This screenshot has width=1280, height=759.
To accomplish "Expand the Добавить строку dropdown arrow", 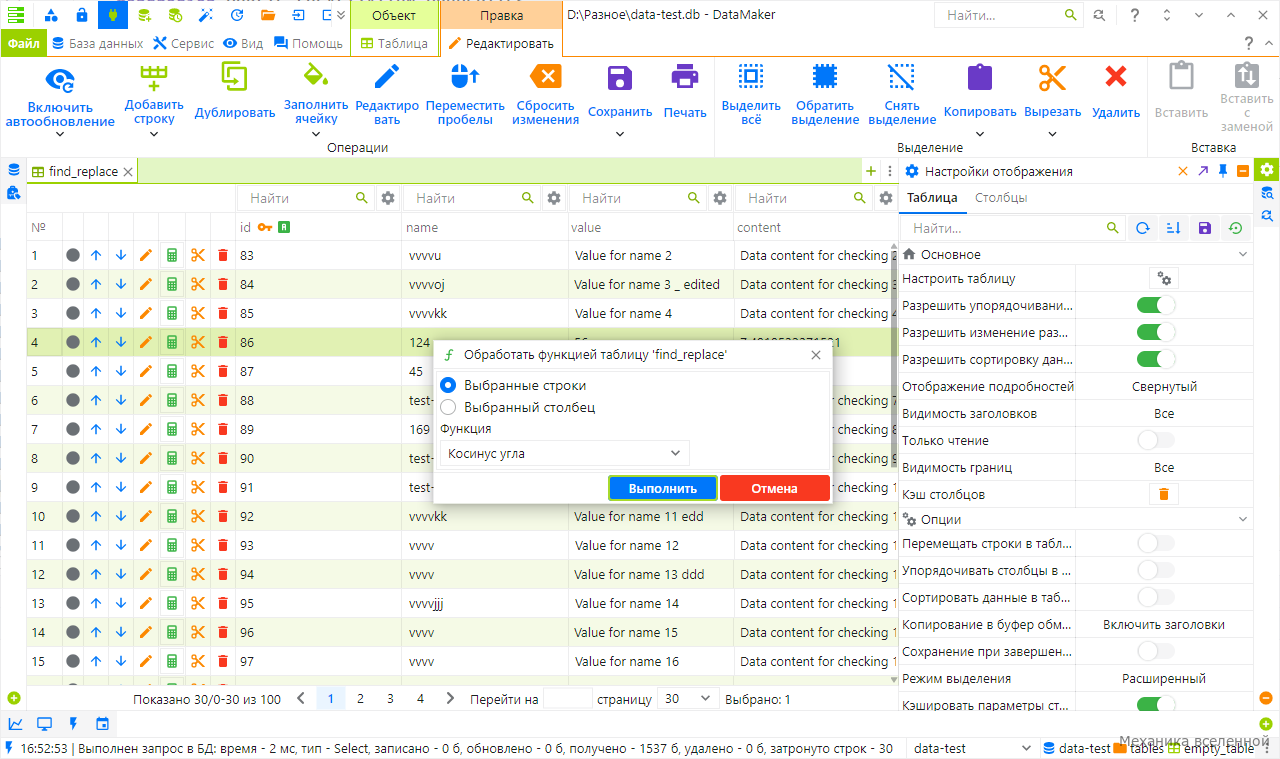I will coord(154,133).
